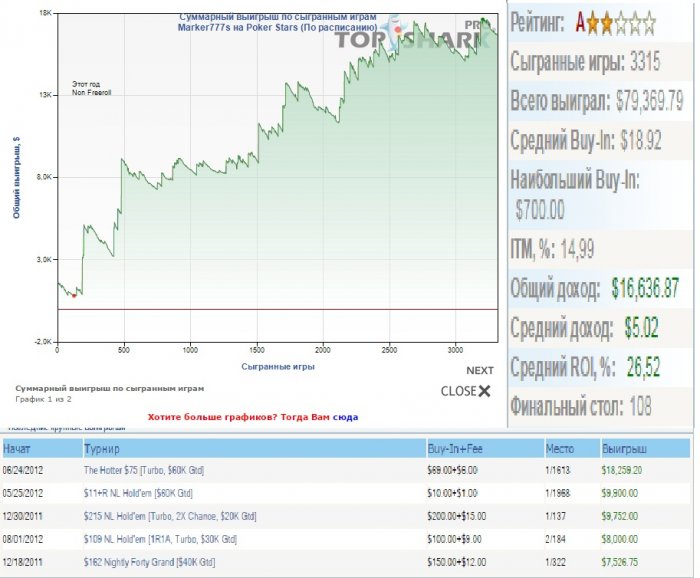This screenshot has width=700, height=578.
Task: Click the Средний доход $5.02 stat
Action: (x=584, y=328)
